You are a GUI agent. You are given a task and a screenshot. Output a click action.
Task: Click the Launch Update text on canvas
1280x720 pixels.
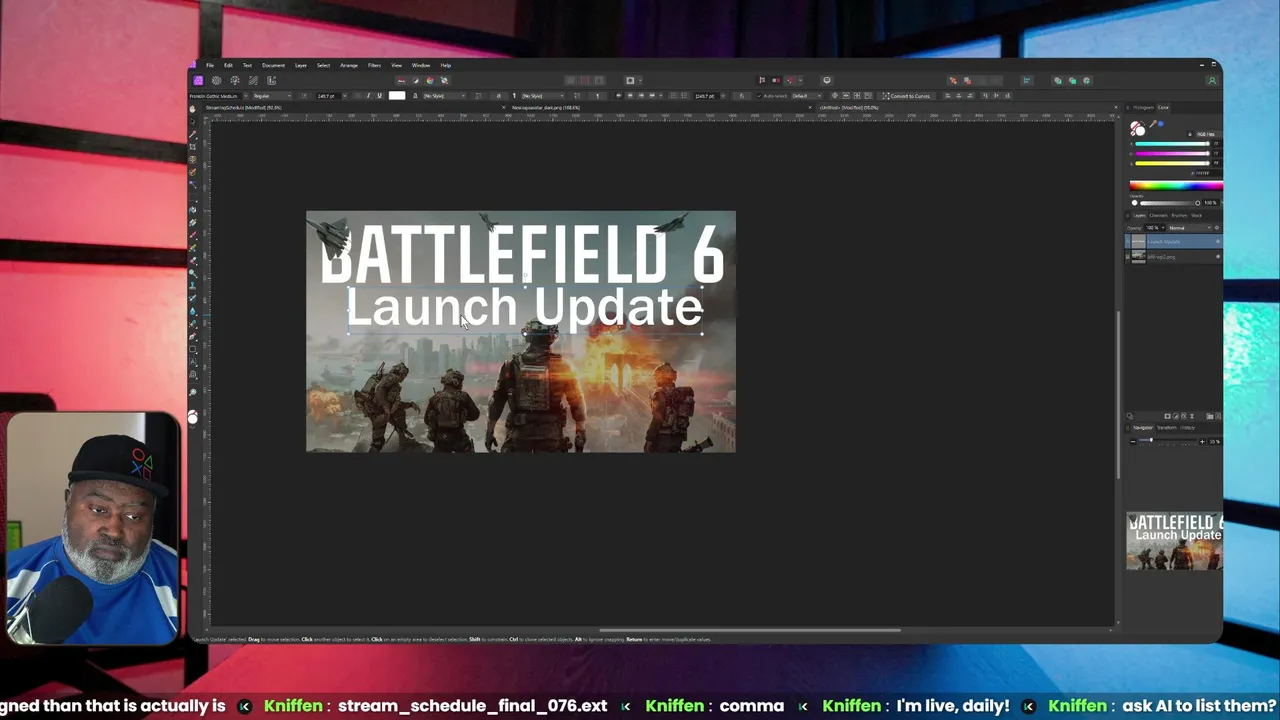coord(524,307)
